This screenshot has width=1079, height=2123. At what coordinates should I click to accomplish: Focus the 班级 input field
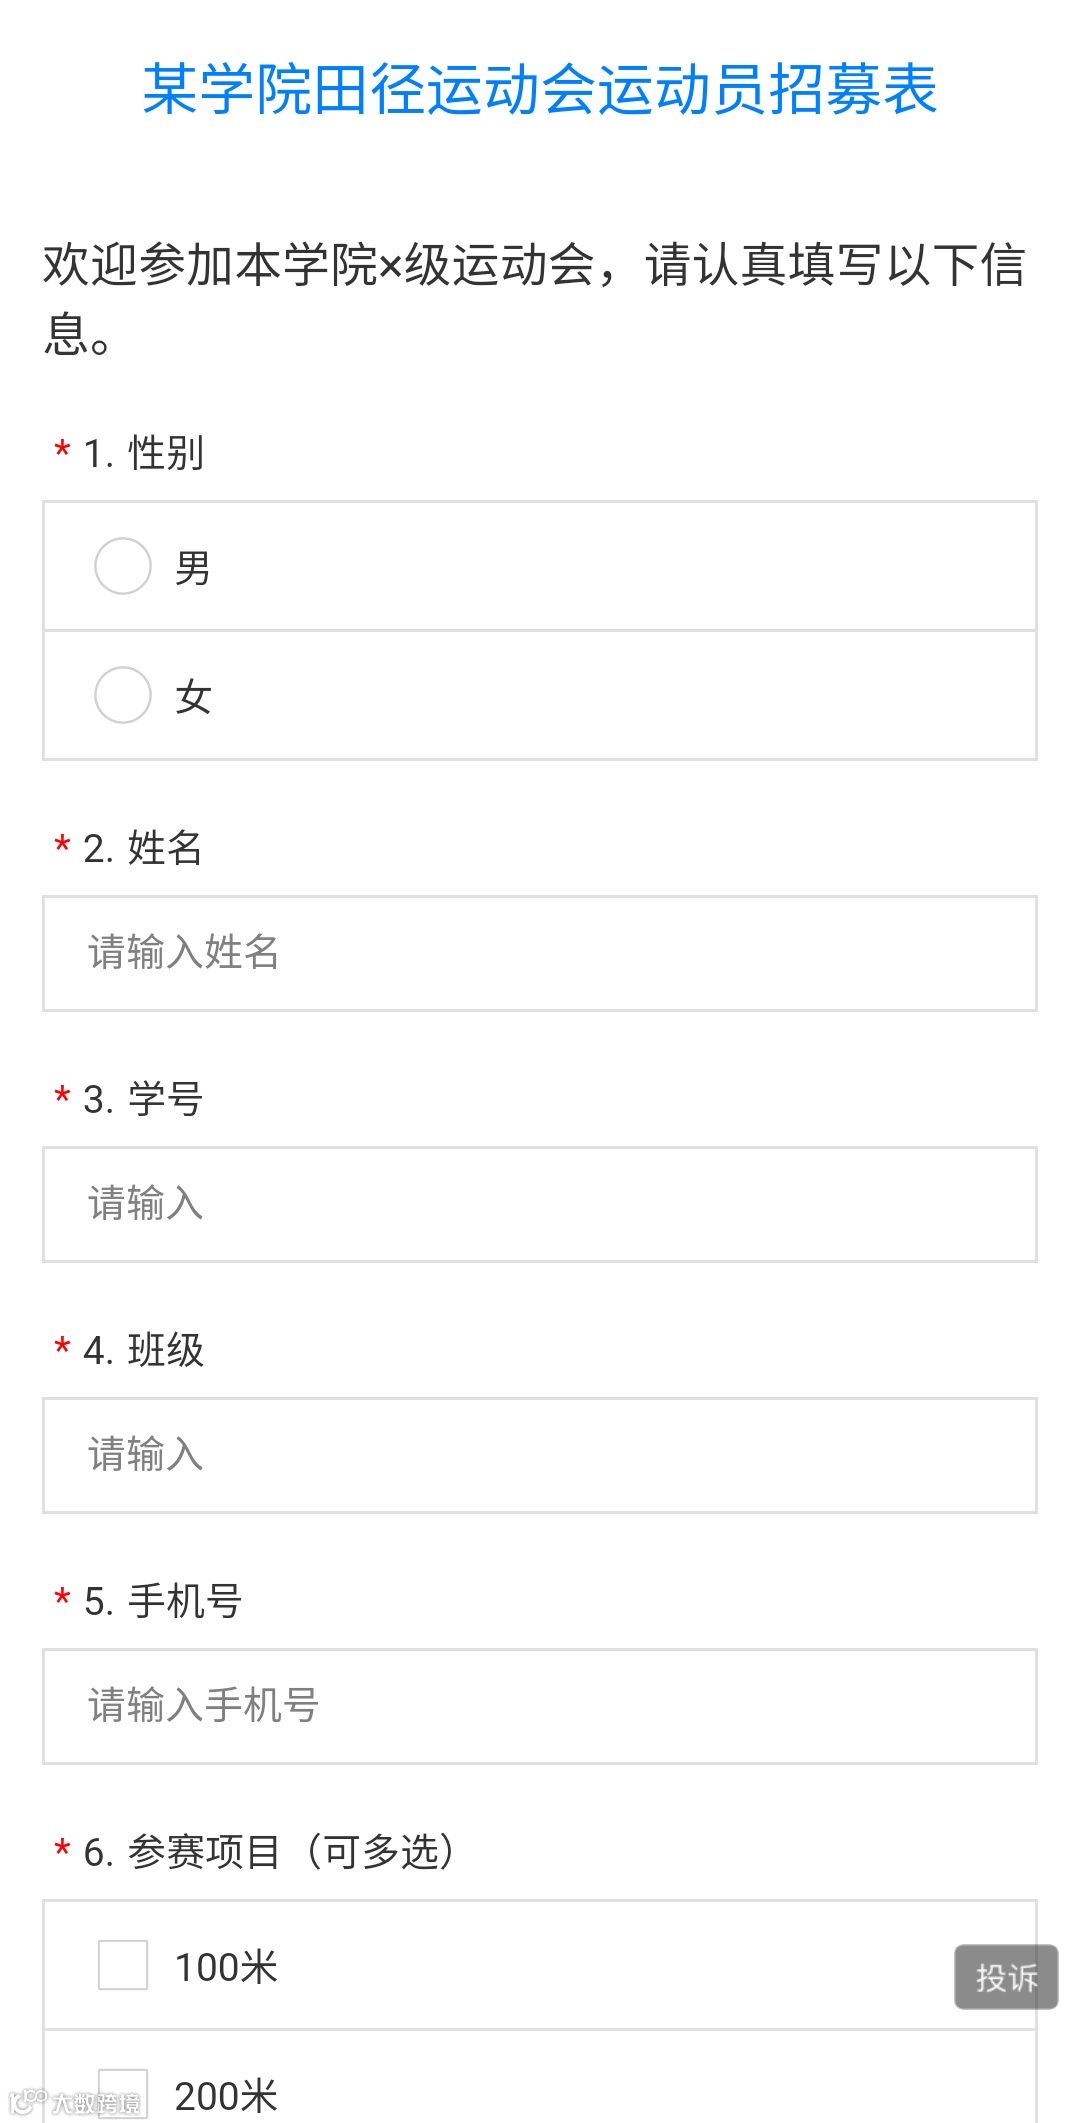(x=539, y=1455)
